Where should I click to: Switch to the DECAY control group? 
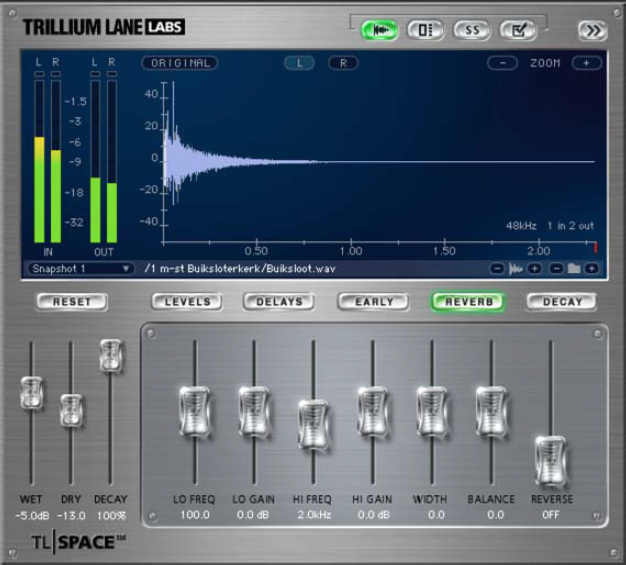[x=562, y=302]
